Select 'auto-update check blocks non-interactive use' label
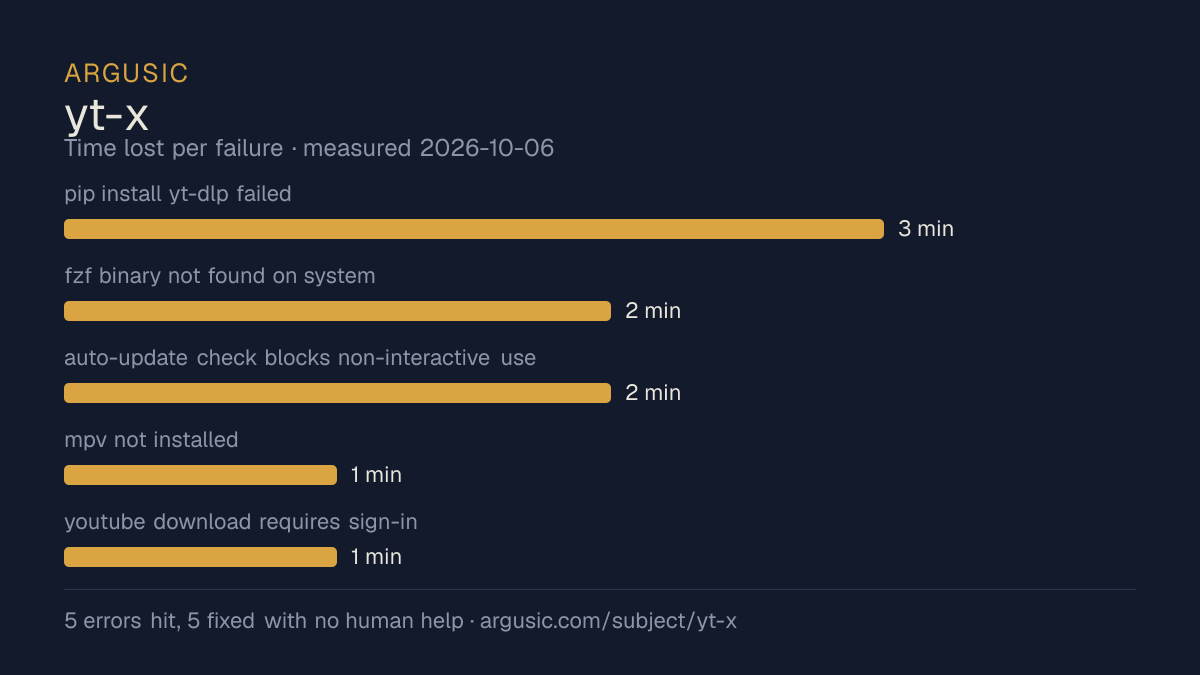 click(x=300, y=358)
